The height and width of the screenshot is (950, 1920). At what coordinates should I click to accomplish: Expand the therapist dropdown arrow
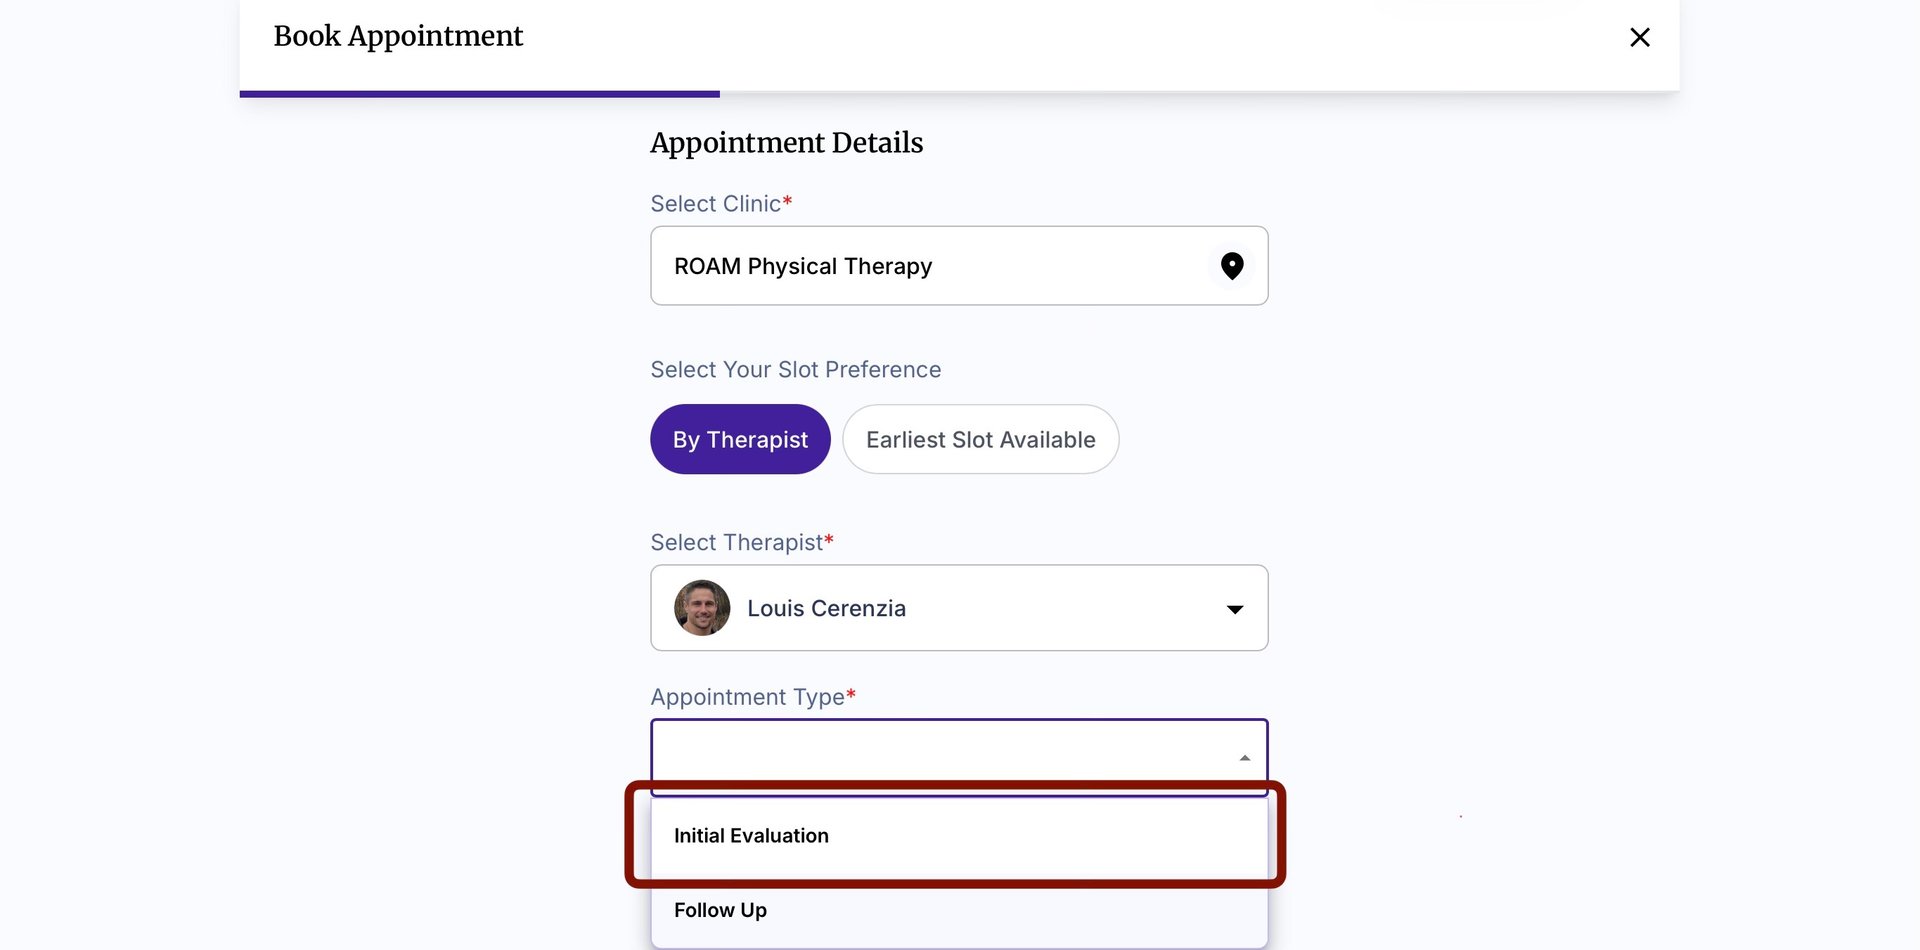click(1235, 609)
